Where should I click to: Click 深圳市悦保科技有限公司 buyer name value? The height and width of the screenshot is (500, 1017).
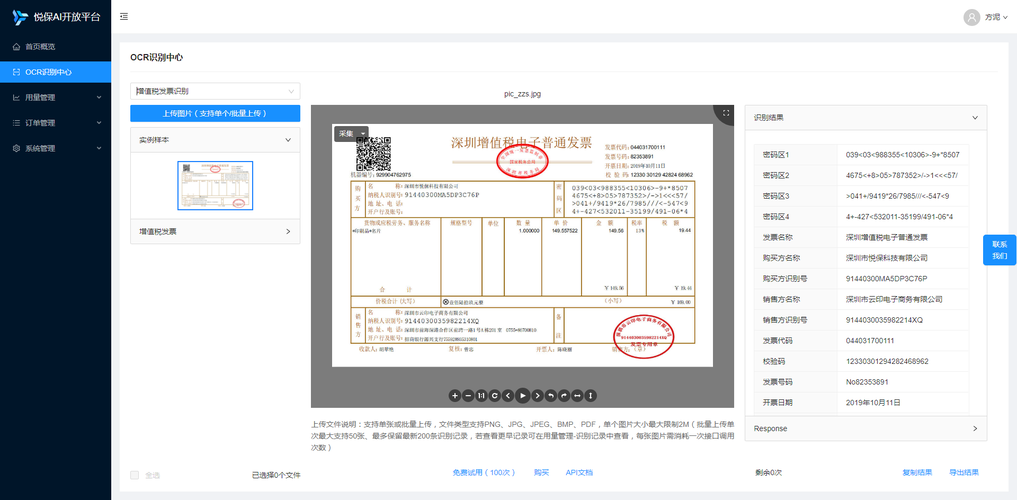click(887, 257)
